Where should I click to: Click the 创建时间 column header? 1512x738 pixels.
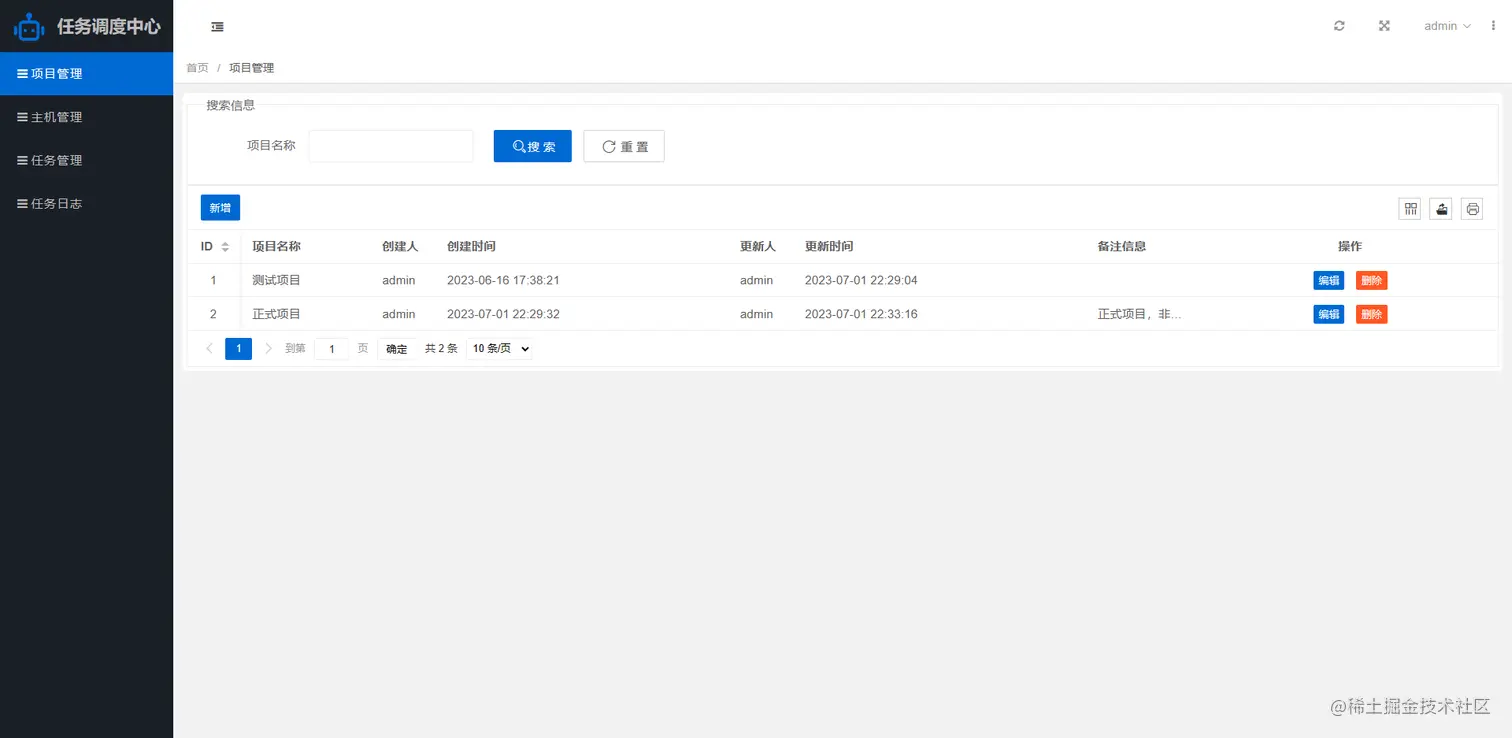point(471,247)
